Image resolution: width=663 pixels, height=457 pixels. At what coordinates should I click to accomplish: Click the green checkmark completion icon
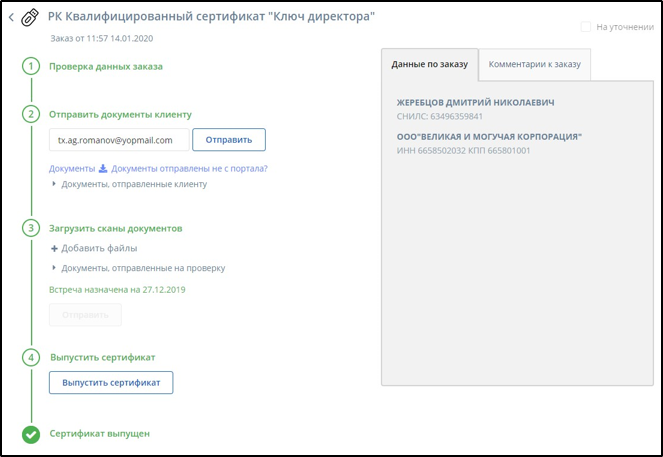coord(31,434)
